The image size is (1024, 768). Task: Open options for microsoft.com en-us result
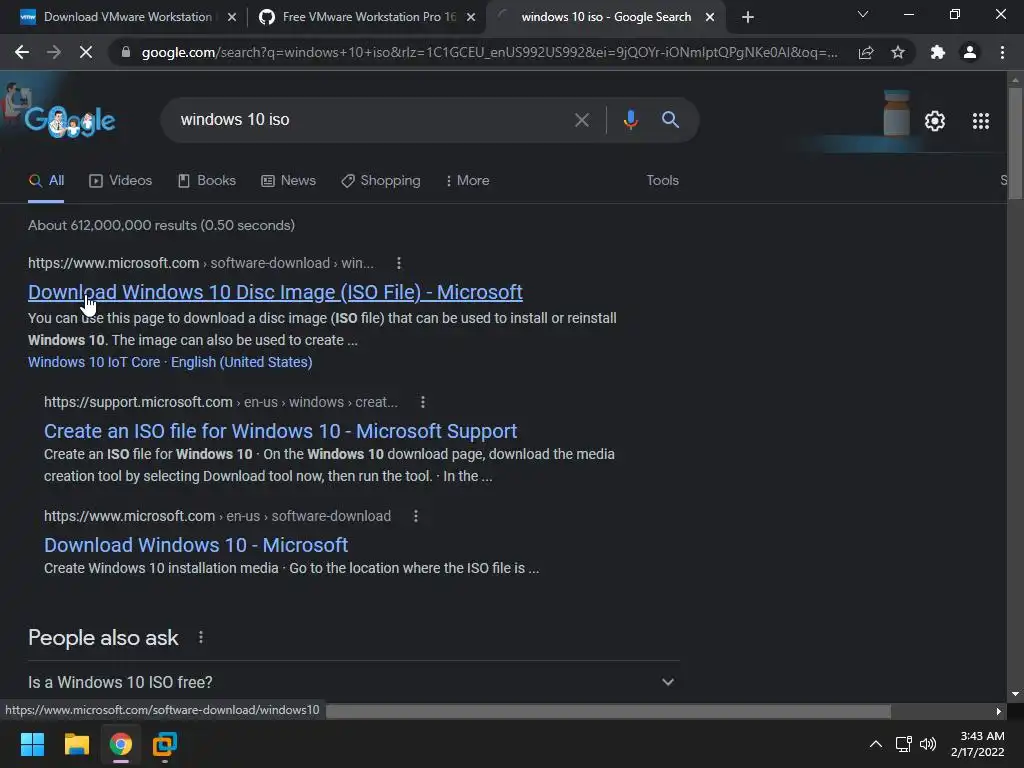point(415,517)
